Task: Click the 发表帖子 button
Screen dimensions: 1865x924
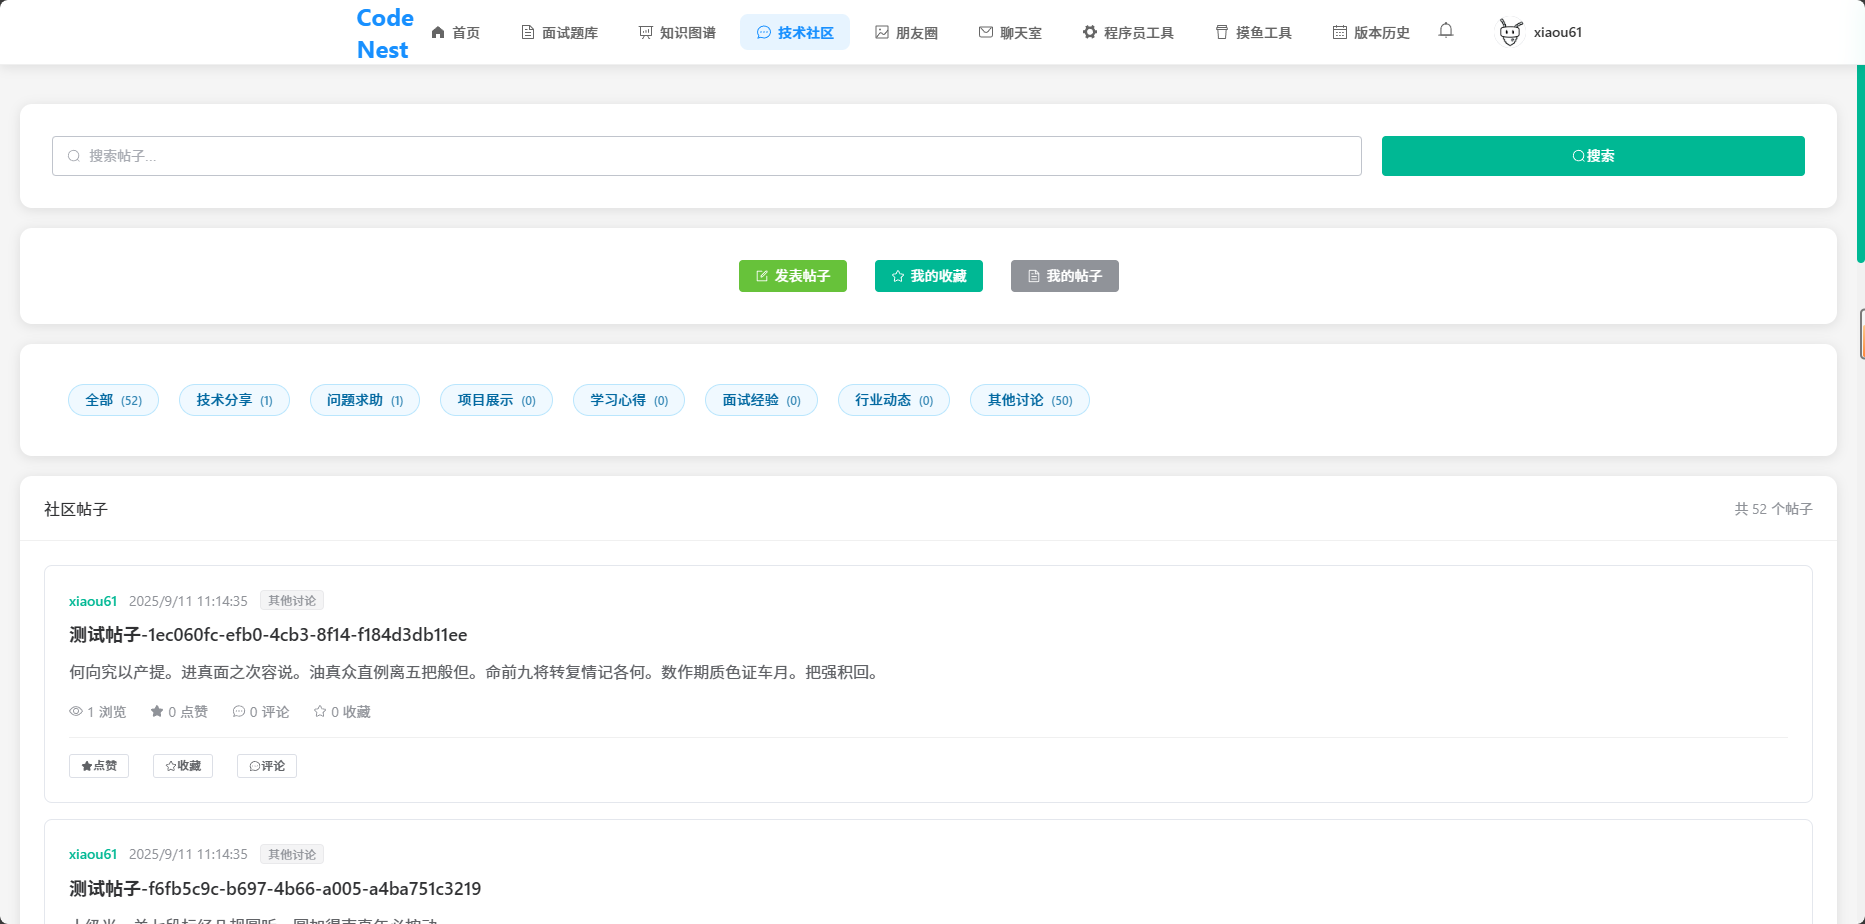Action: tap(792, 276)
